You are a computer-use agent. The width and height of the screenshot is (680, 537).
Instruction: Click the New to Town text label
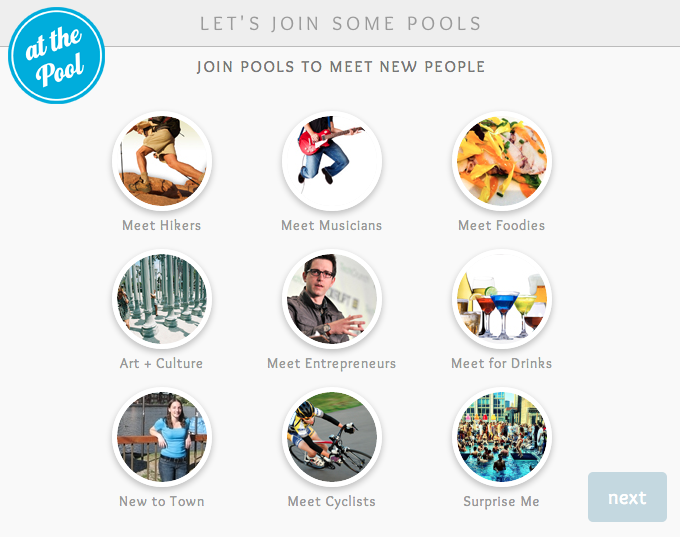pos(162,502)
